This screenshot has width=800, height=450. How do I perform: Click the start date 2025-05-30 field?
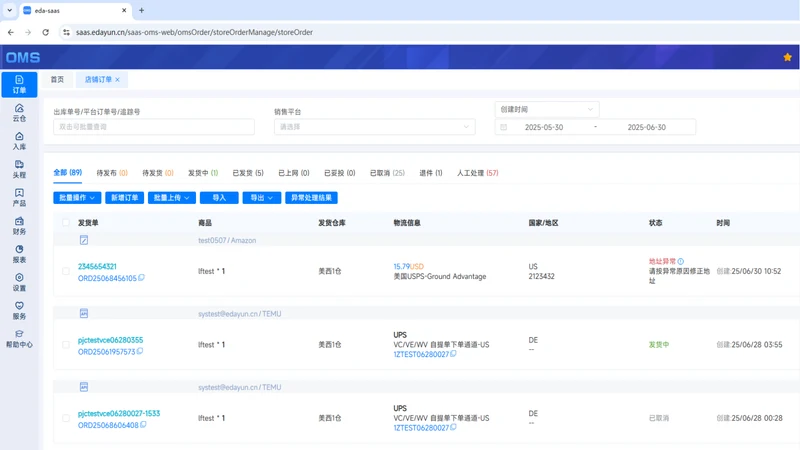[x=544, y=127]
